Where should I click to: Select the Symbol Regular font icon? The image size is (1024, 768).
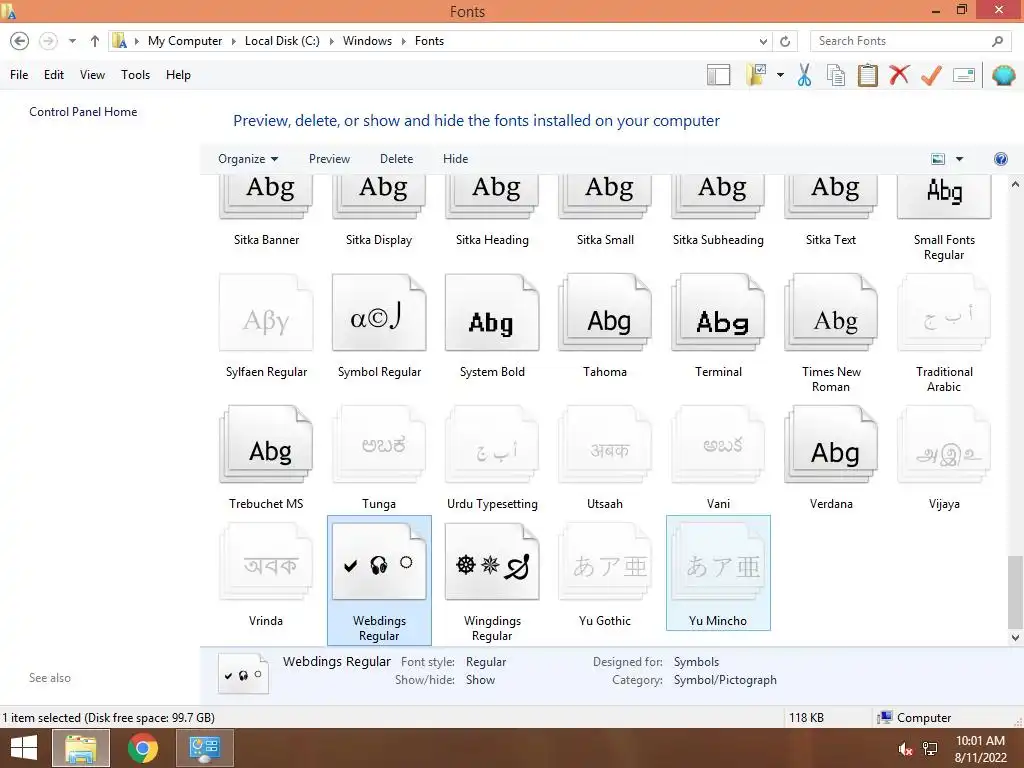379,312
